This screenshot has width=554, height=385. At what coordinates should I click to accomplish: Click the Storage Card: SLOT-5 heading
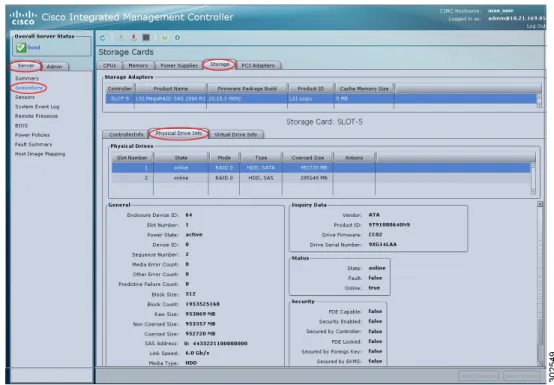click(x=324, y=122)
